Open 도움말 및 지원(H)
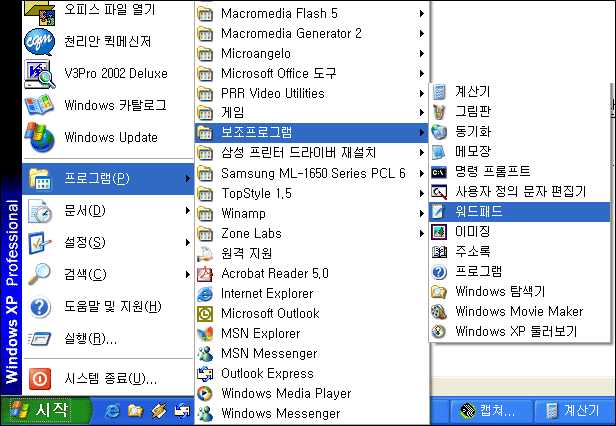This screenshot has width=616, height=426. (108, 307)
